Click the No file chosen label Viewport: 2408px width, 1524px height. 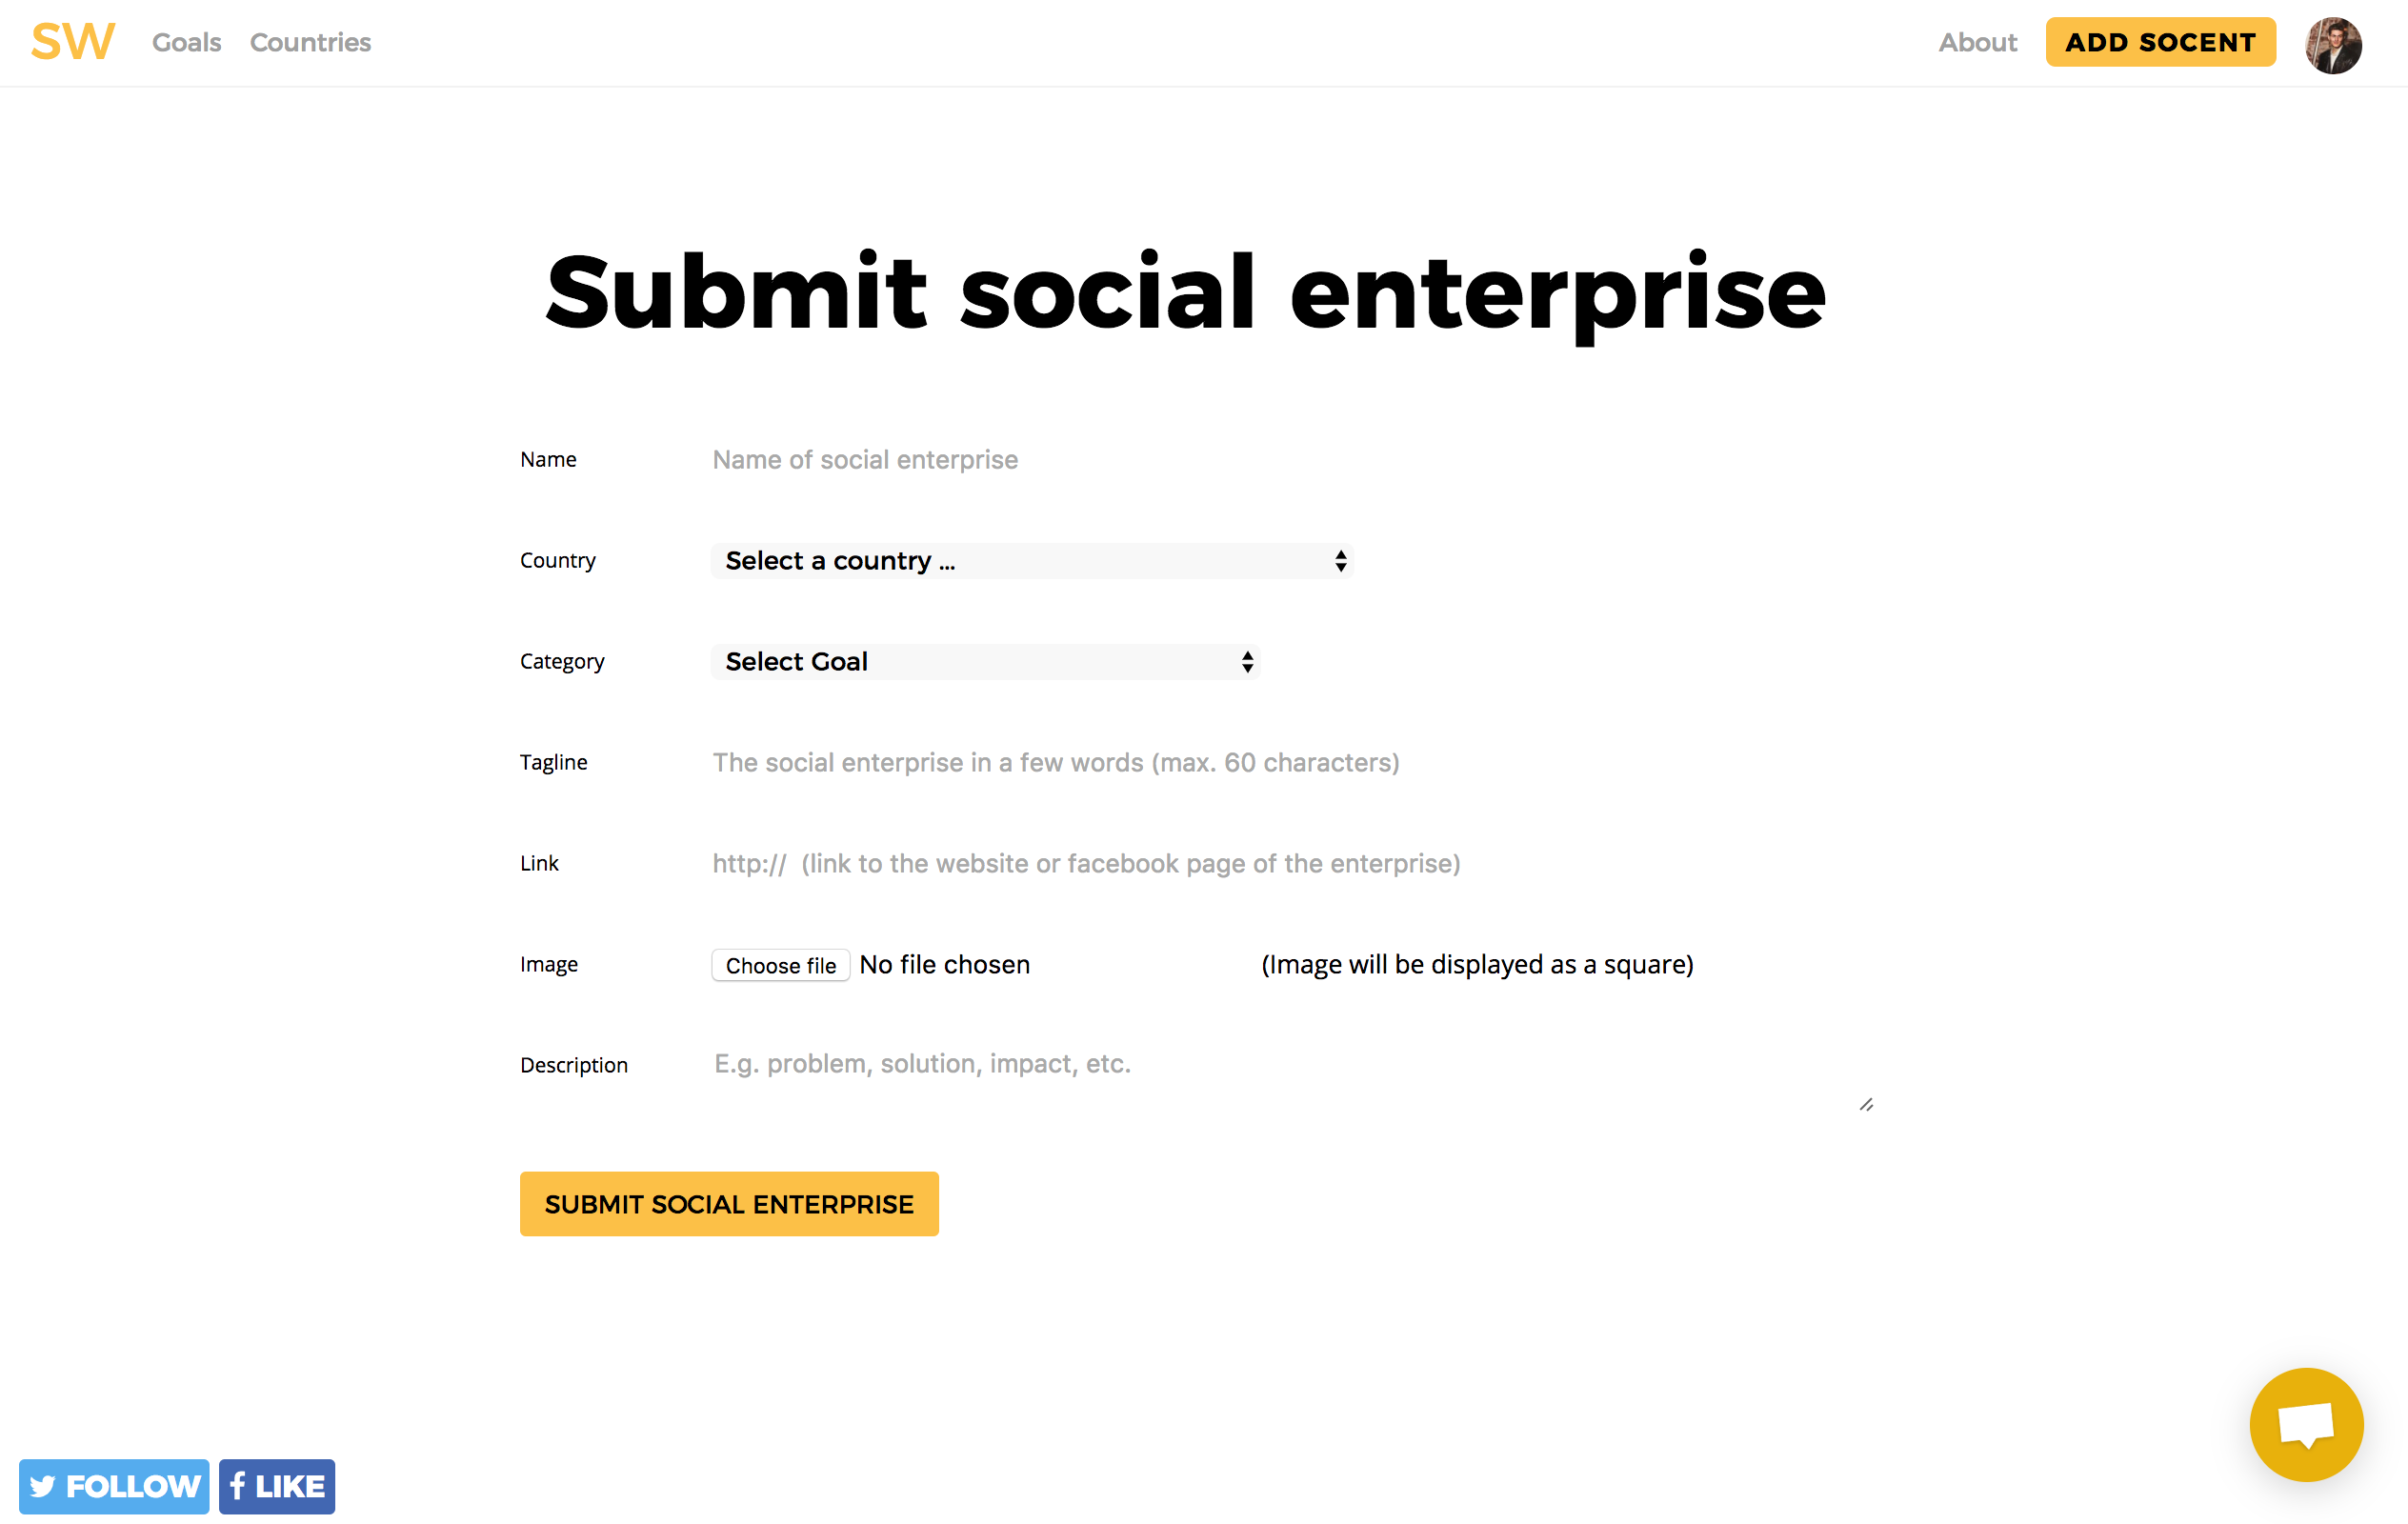click(x=944, y=964)
